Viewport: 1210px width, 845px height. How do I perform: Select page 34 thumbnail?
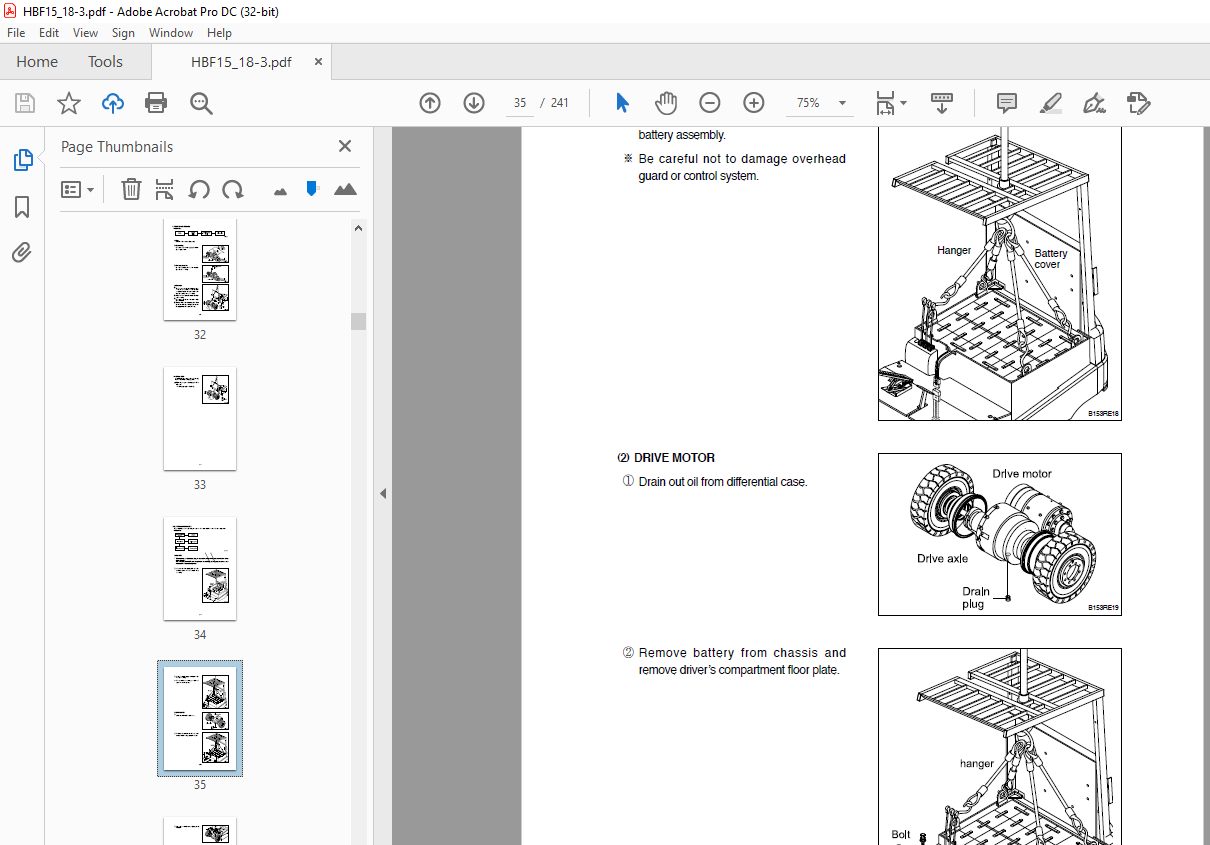click(200, 568)
